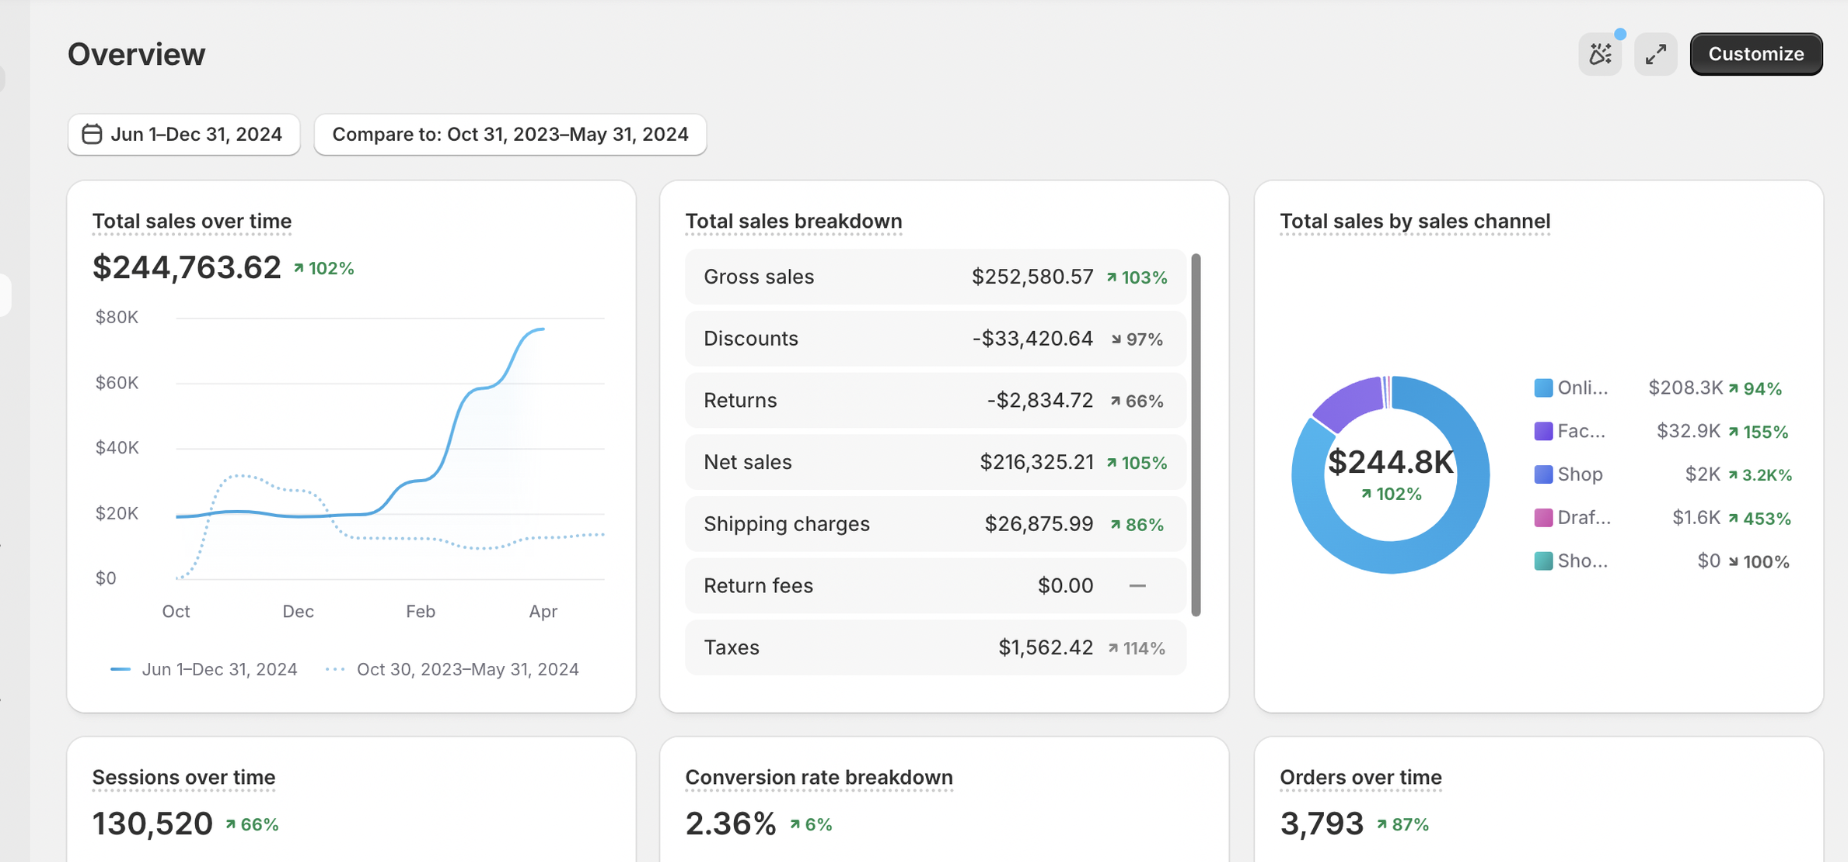The height and width of the screenshot is (862, 1848).
Task: Click the expand fullscreen arrows icon
Action: 1656,54
